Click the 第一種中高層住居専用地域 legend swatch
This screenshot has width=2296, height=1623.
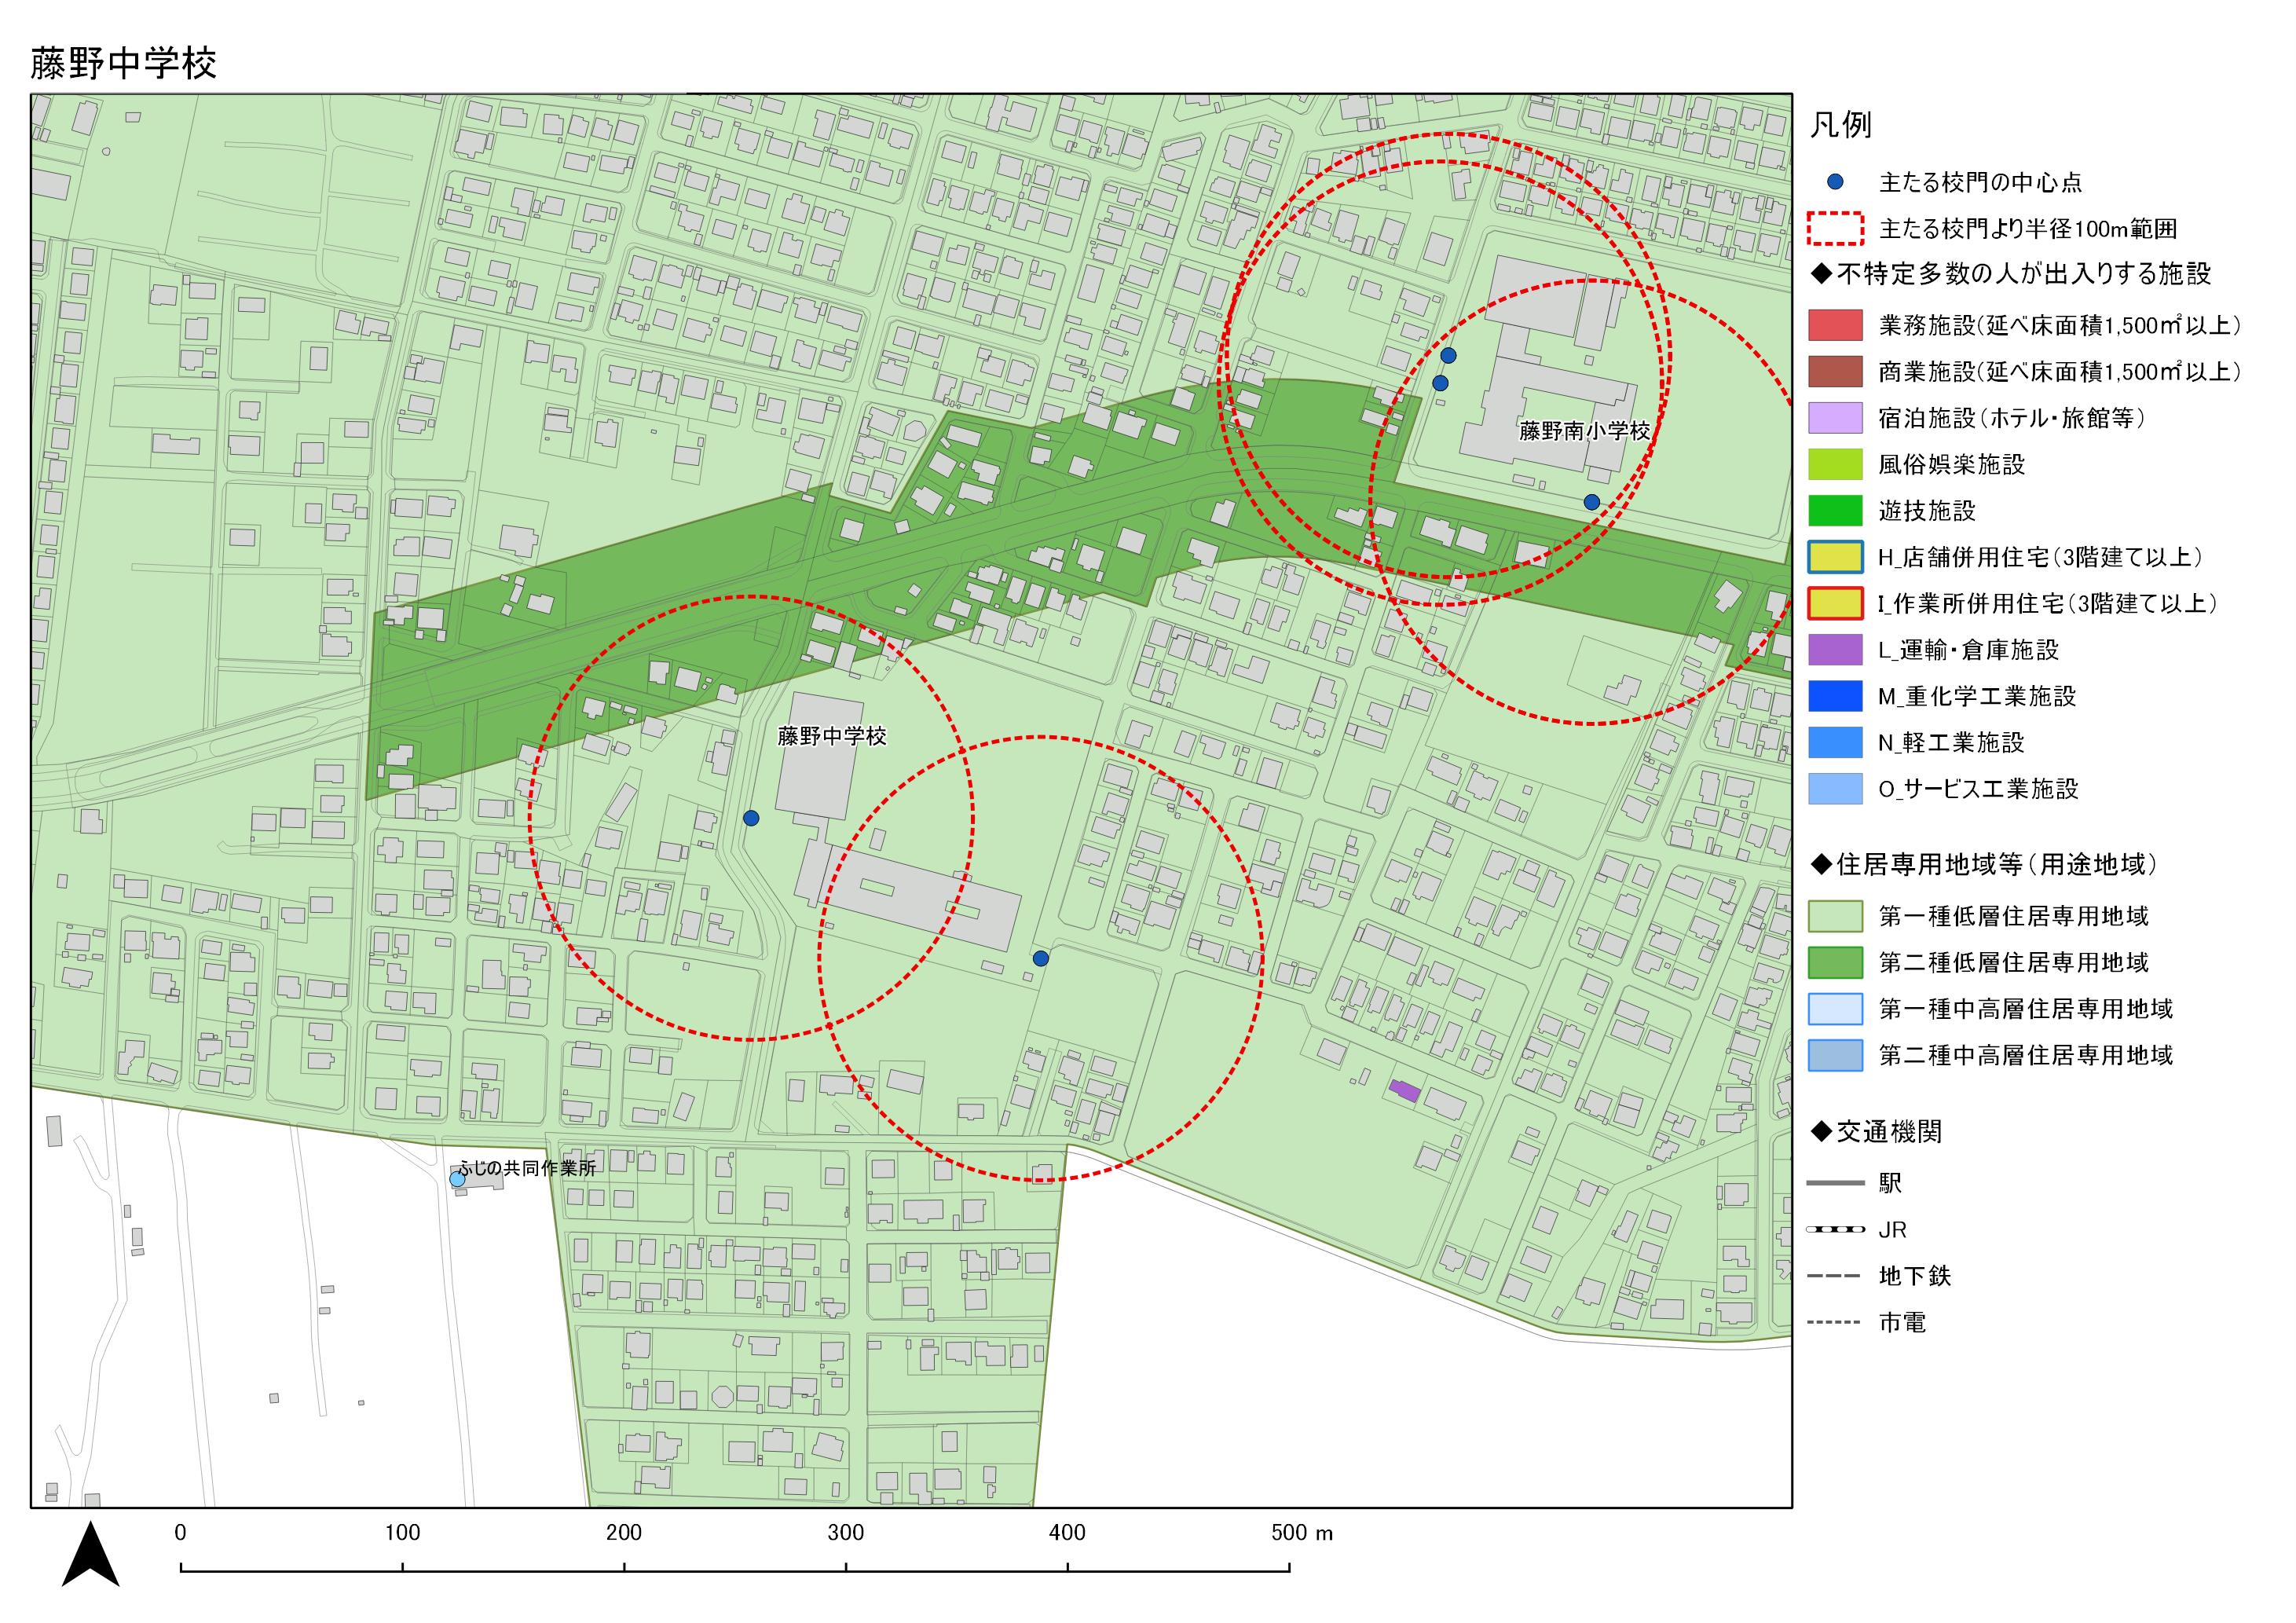pos(1835,1009)
